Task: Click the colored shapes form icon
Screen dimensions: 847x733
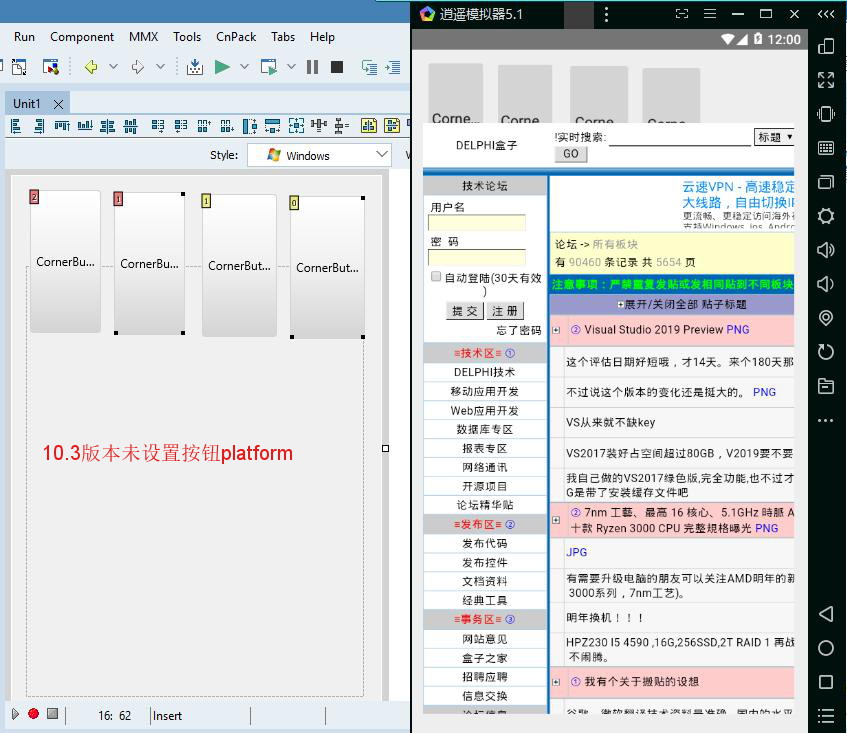Action: tap(51, 67)
